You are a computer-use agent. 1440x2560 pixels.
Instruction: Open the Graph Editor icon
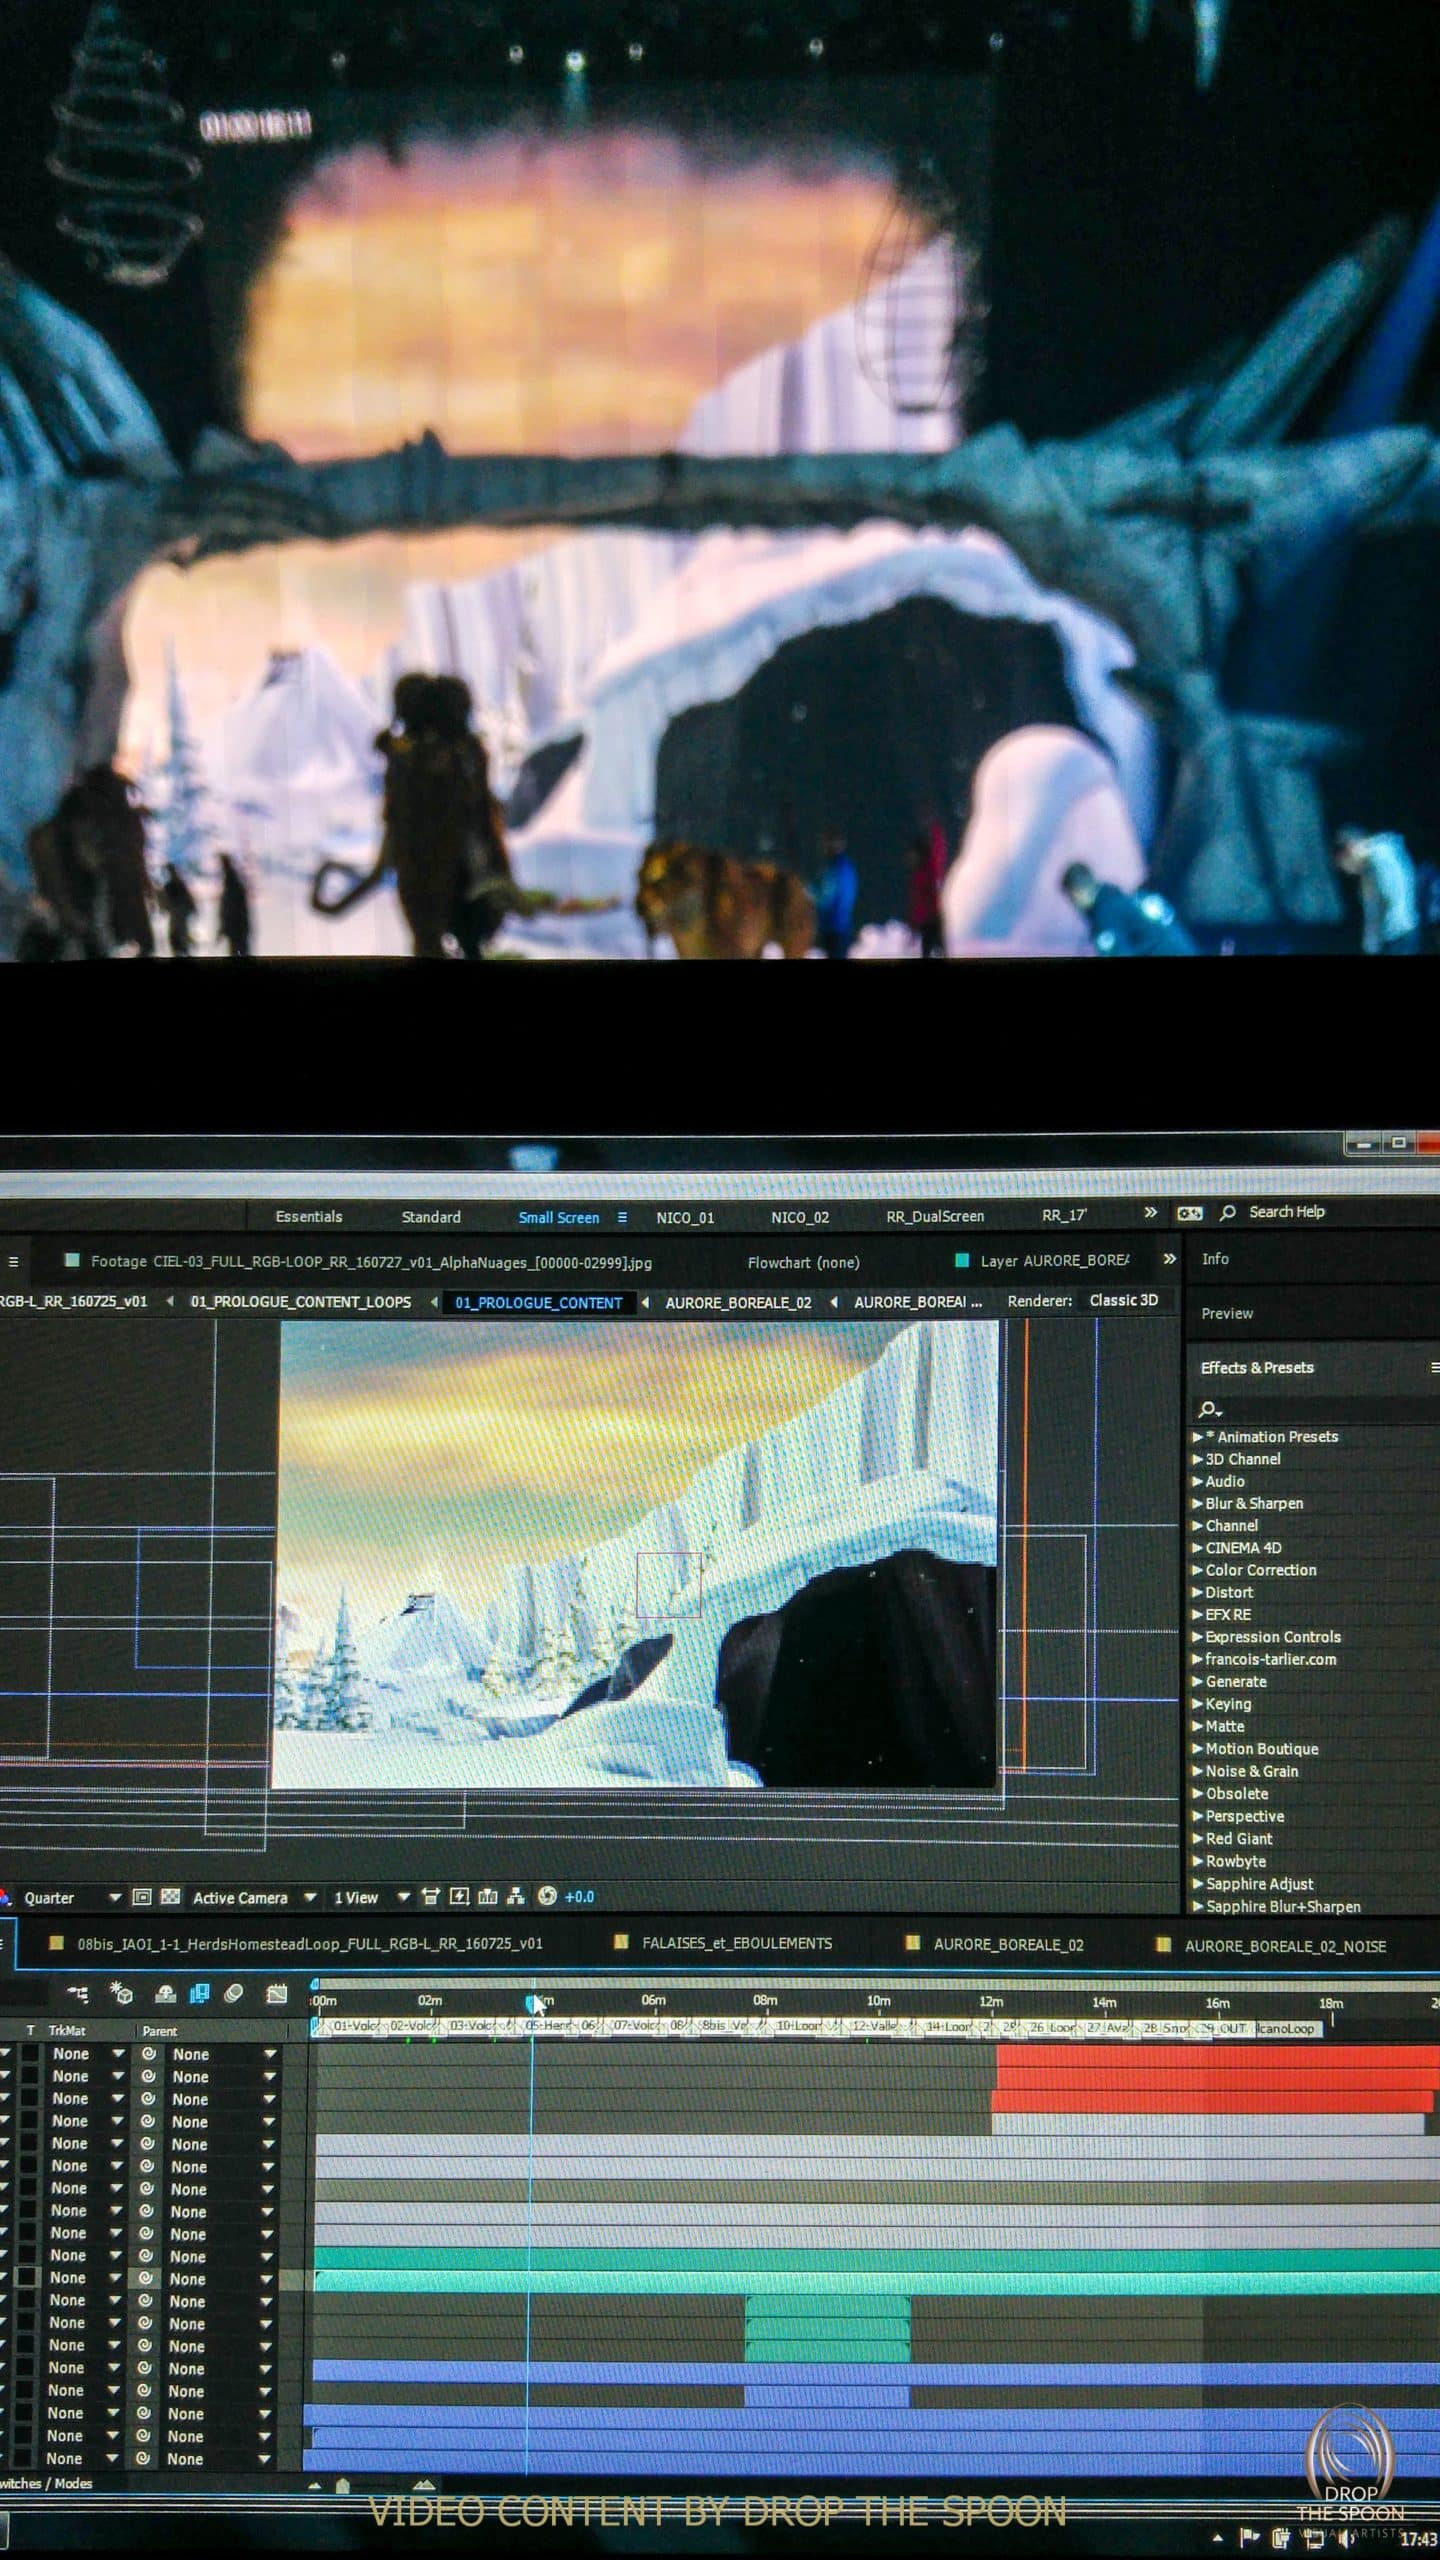point(277,1994)
